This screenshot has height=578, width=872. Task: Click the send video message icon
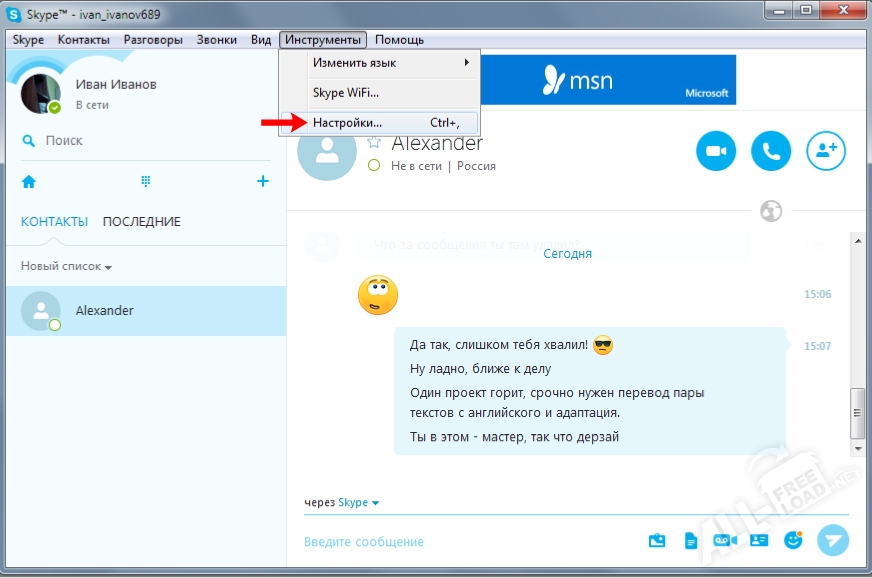[x=724, y=540]
